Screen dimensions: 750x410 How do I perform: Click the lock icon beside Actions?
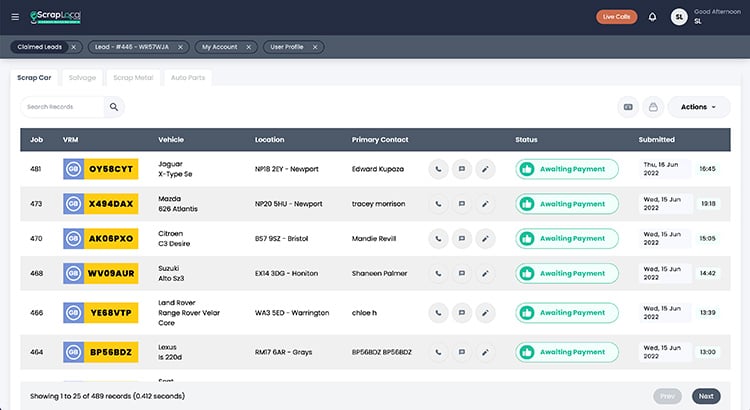point(653,107)
